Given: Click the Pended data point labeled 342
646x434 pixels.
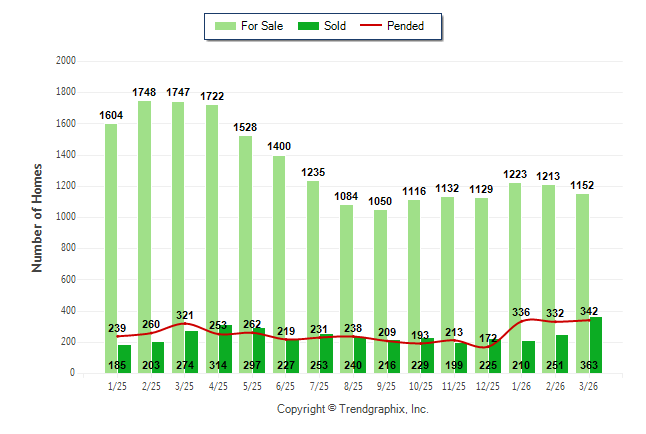Looking at the screenshot, I should (x=590, y=320).
